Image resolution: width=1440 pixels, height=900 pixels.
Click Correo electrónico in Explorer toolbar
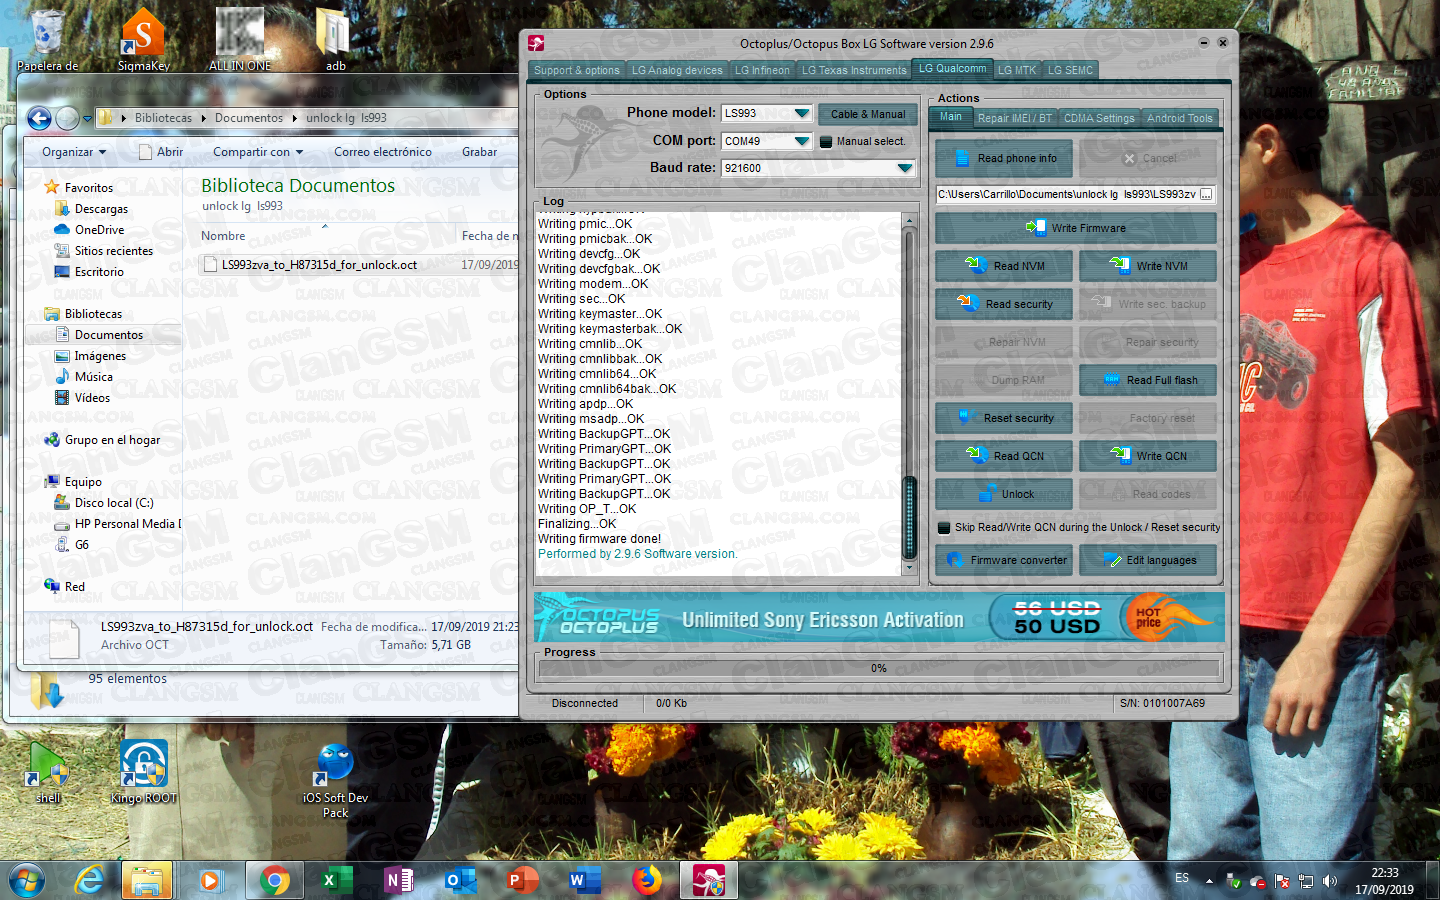pyautogui.click(x=383, y=152)
